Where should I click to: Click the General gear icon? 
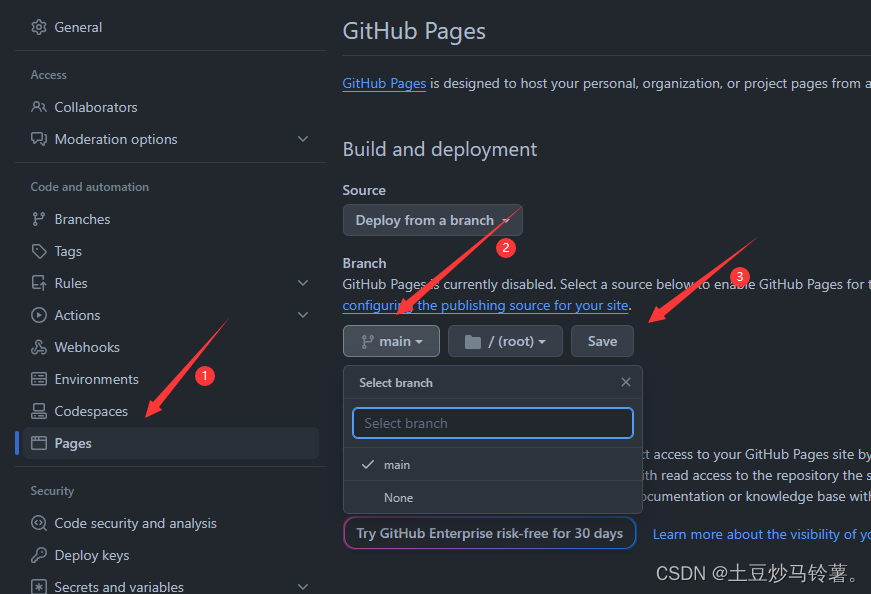click(39, 27)
